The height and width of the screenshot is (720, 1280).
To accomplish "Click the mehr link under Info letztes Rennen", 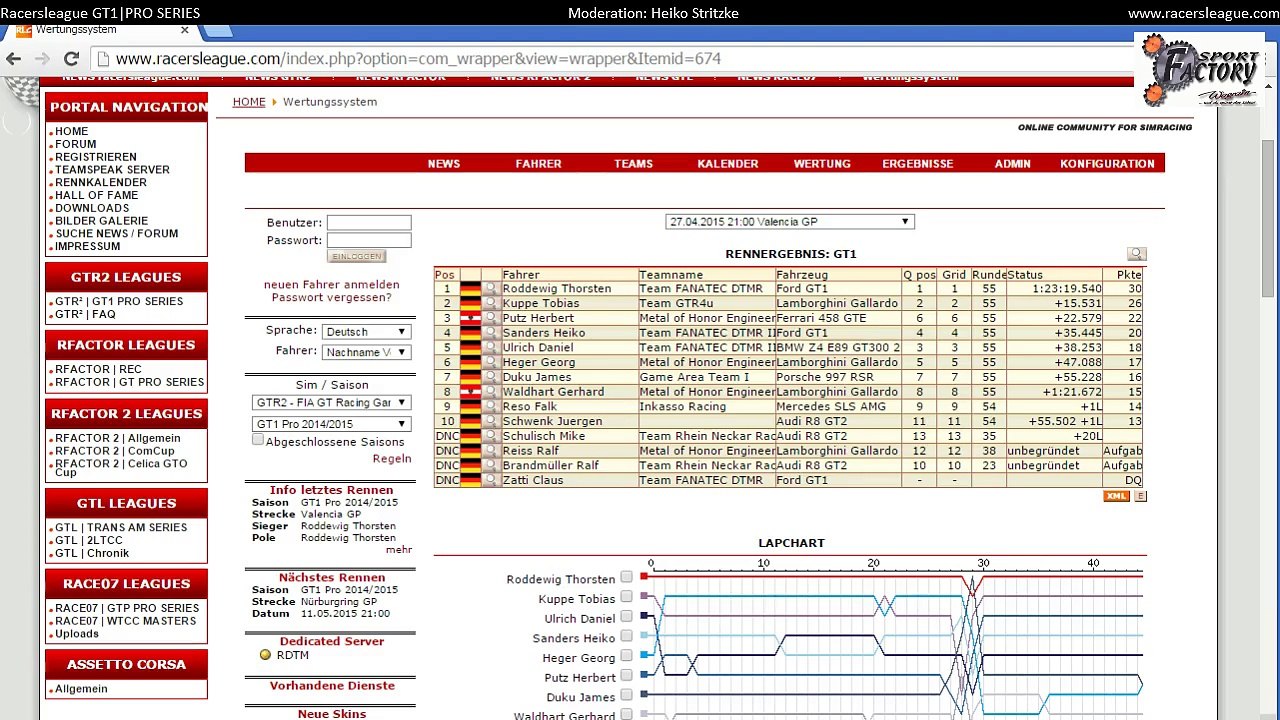I will [x=399, y=550].
